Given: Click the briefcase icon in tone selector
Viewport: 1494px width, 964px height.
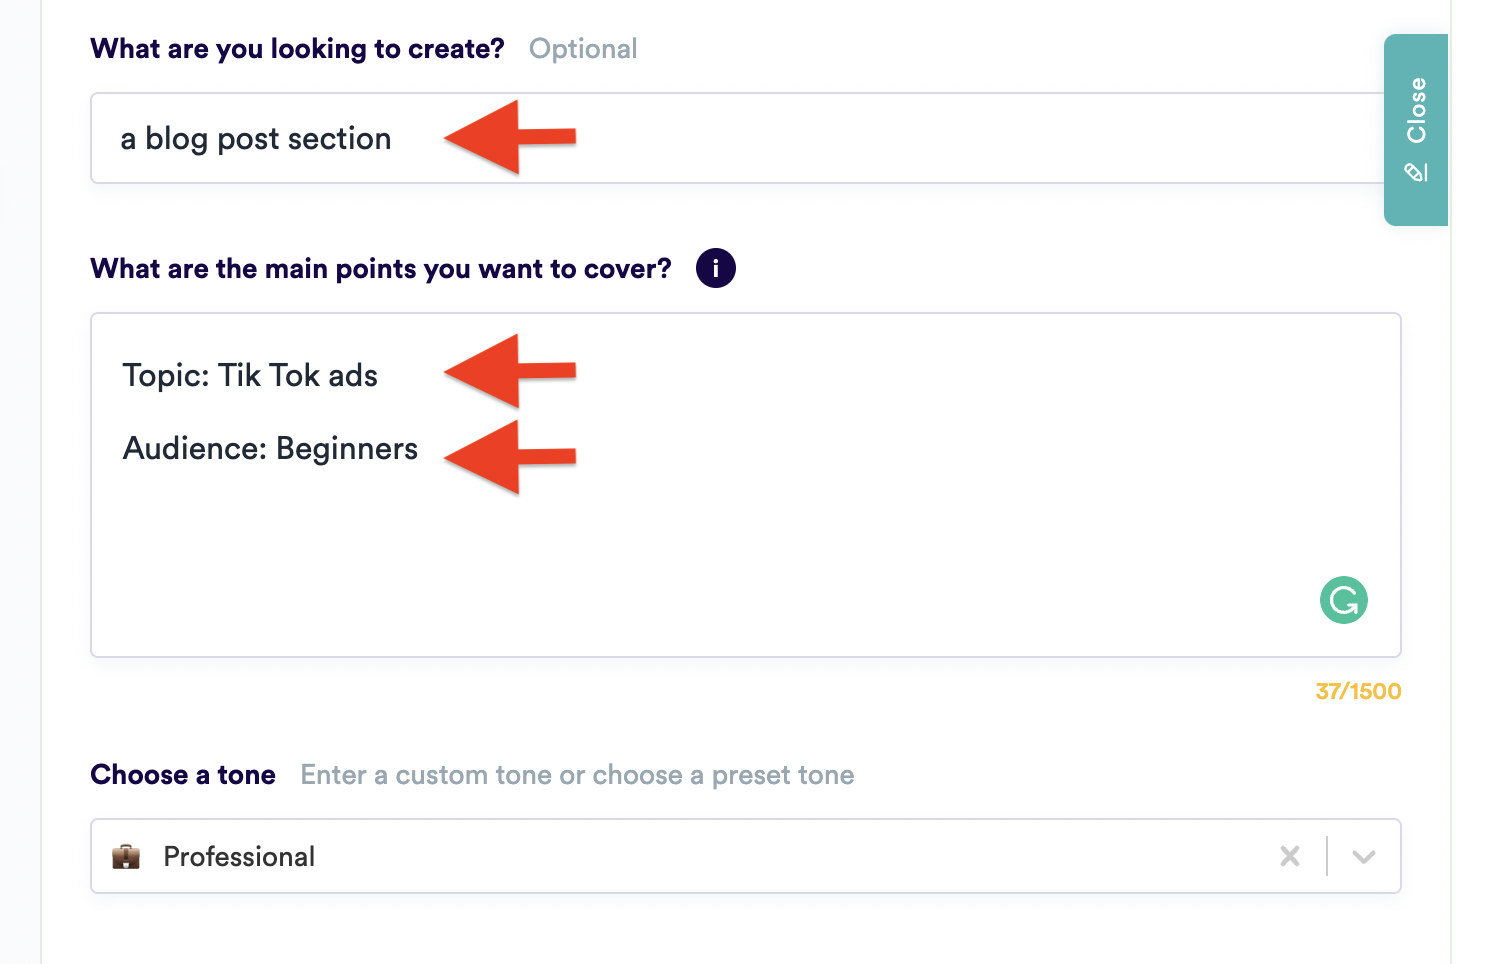Looking at the screenshot, I should pyautogui.click(x=126, y=857).
